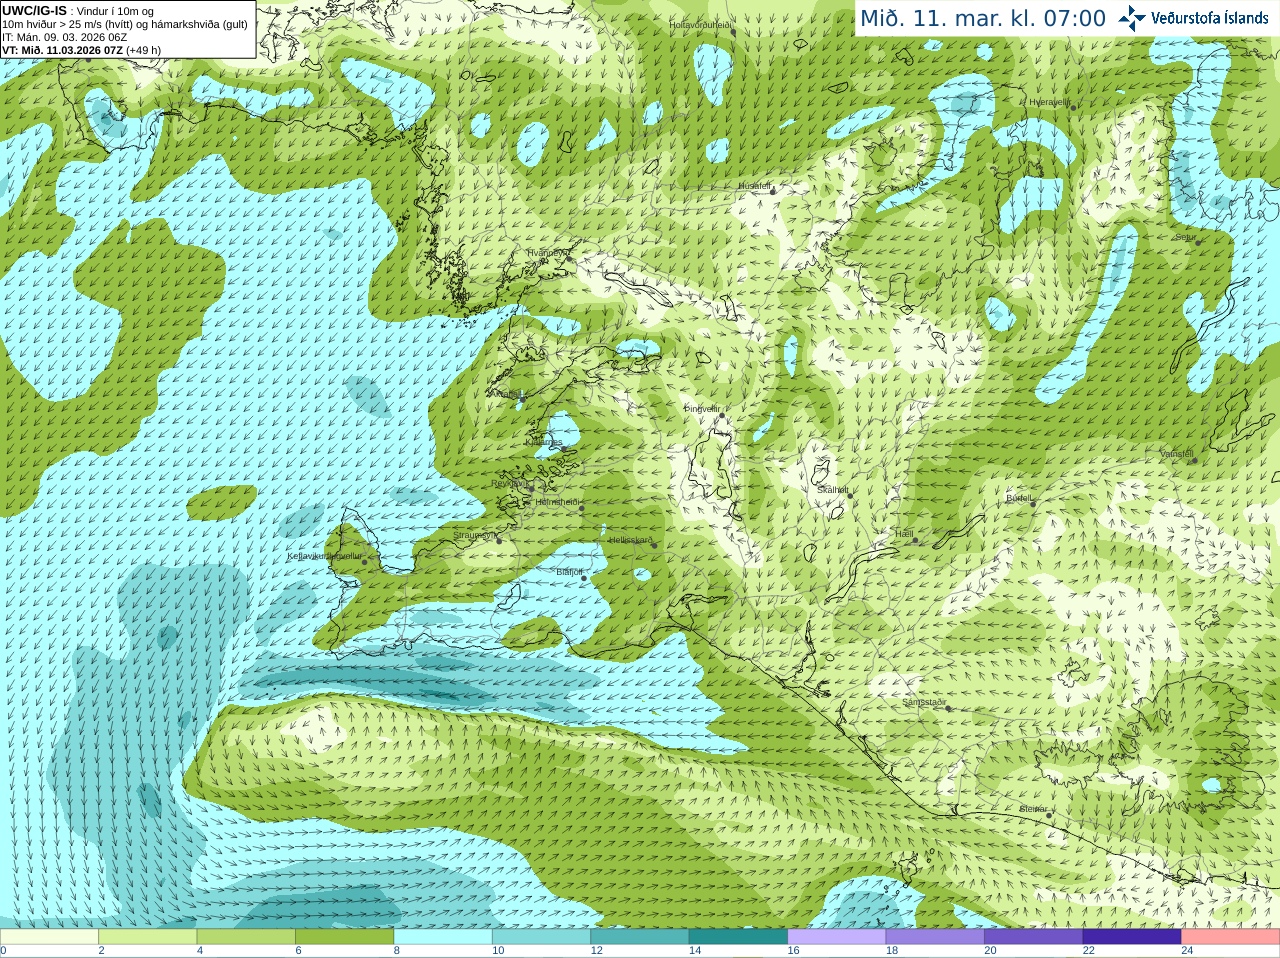Viewport: 1280px width, 958px height.
Task: Click the Akrafjall station label
Action: coord(506,393)
